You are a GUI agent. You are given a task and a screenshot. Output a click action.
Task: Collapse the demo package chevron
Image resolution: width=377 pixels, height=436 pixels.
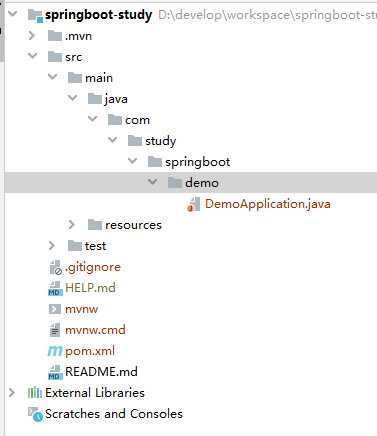point(153,182)
